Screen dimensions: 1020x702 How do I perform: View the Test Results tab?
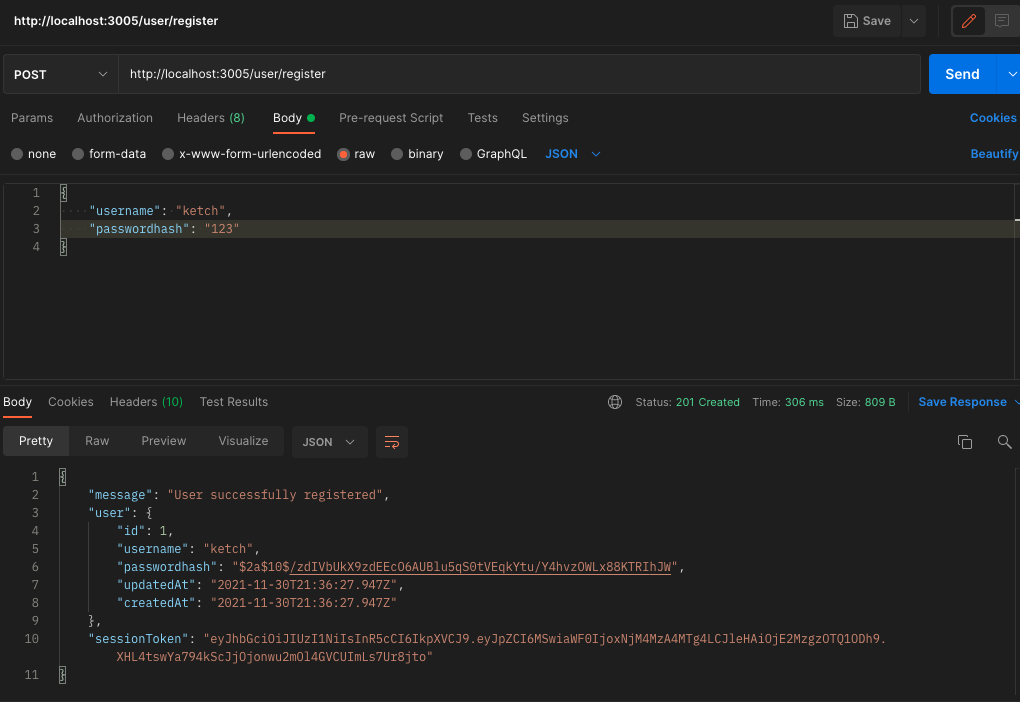tap(234, 402)
